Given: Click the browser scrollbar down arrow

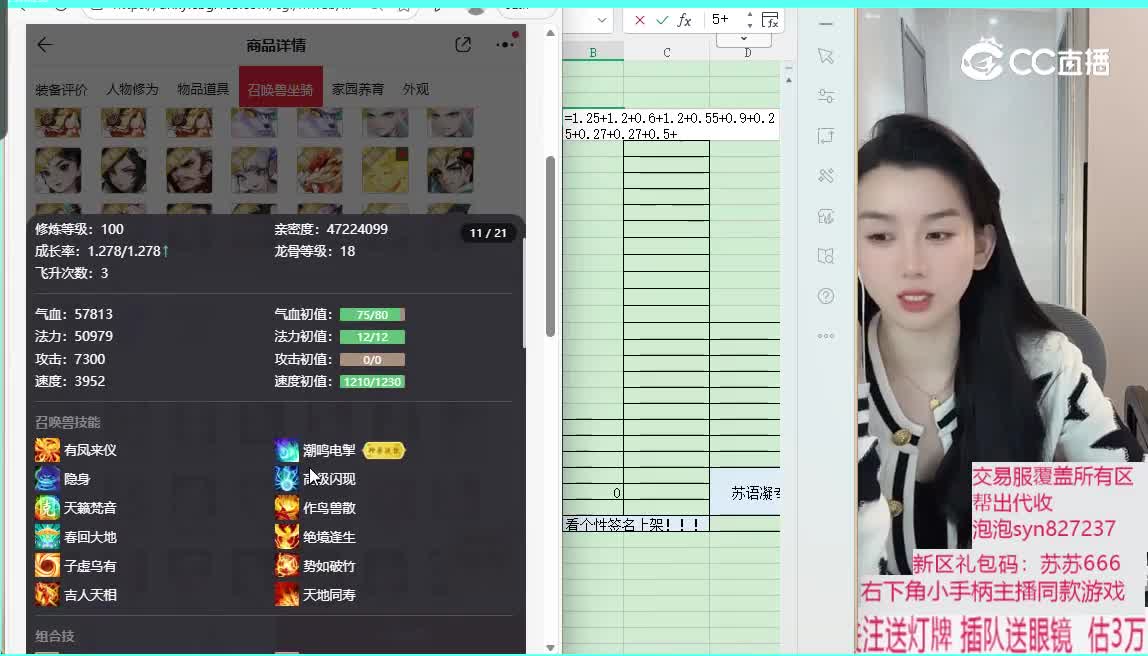Looking at the screenshot, I should (550, 648).
